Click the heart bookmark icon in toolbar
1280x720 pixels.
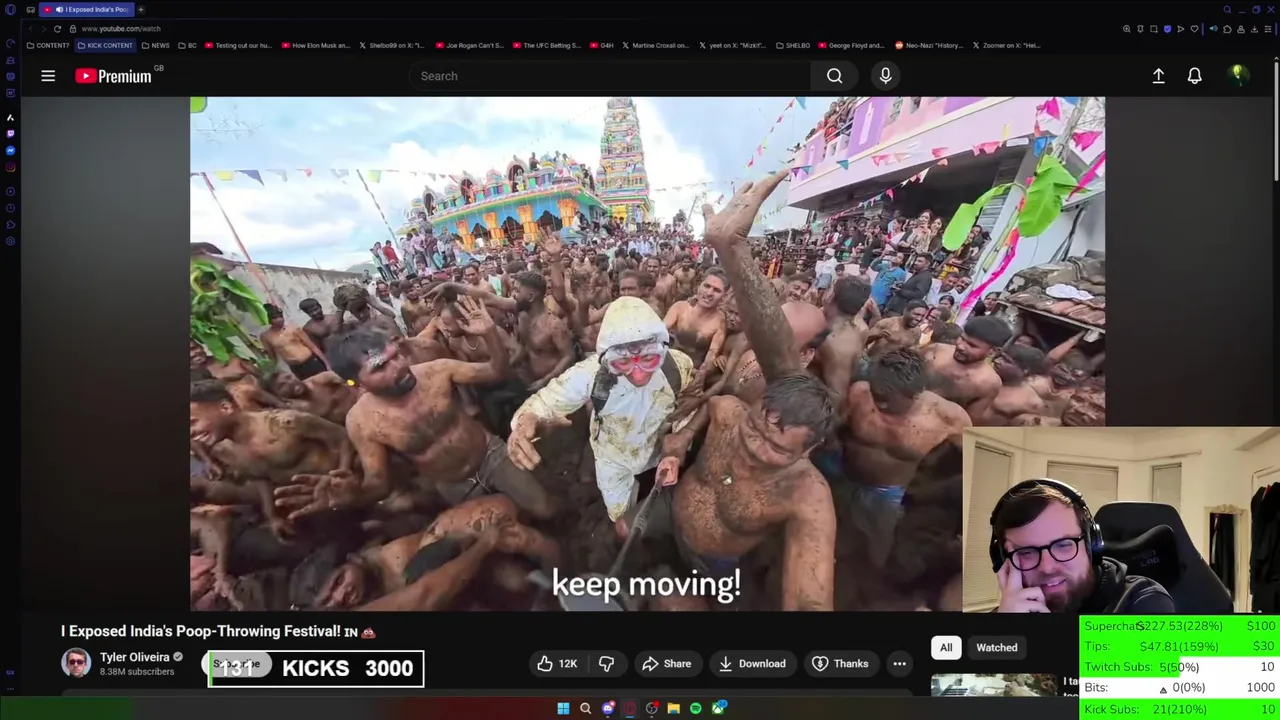tap(1194, 29)
